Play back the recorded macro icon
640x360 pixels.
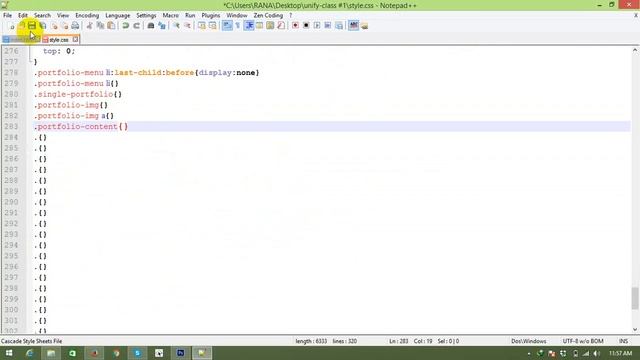(317, 26)
